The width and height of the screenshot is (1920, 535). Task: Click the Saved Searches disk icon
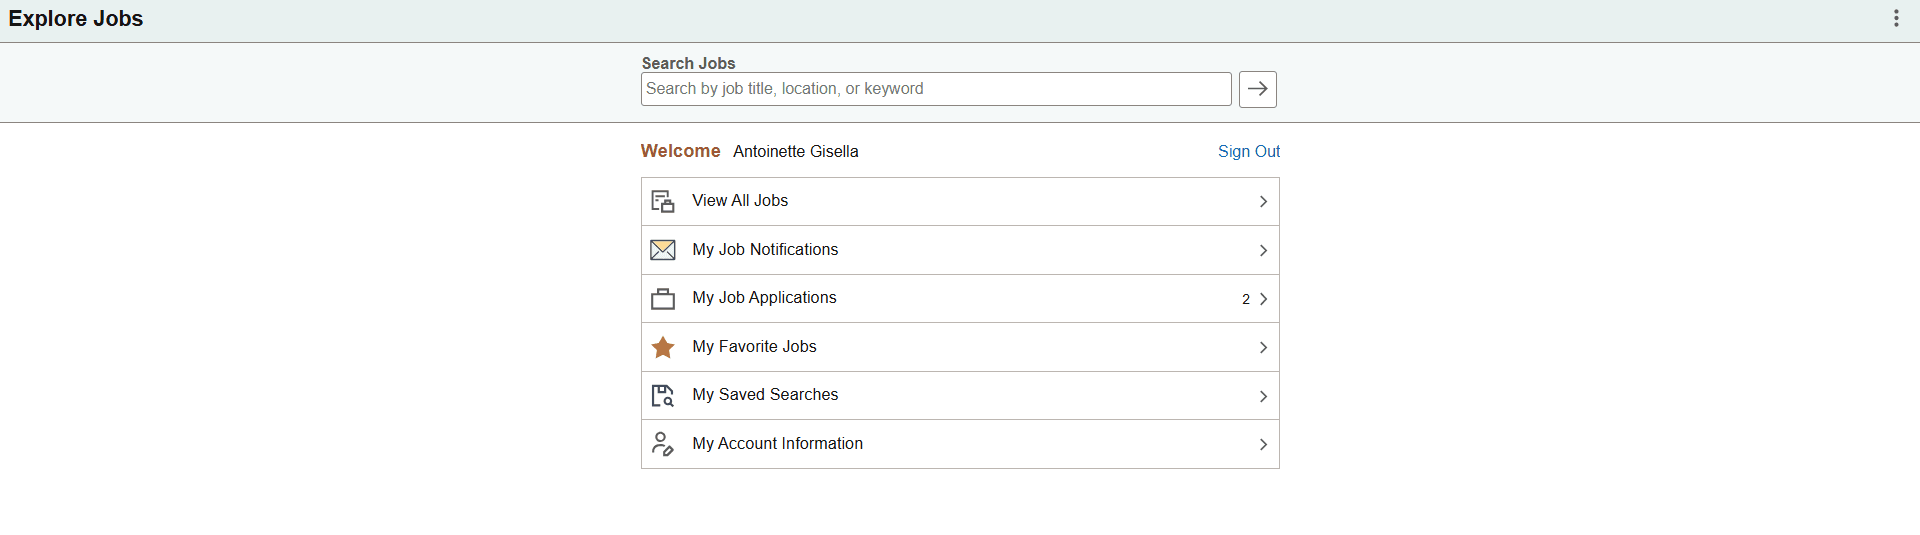pyautogui.click(x=662, y=396)
